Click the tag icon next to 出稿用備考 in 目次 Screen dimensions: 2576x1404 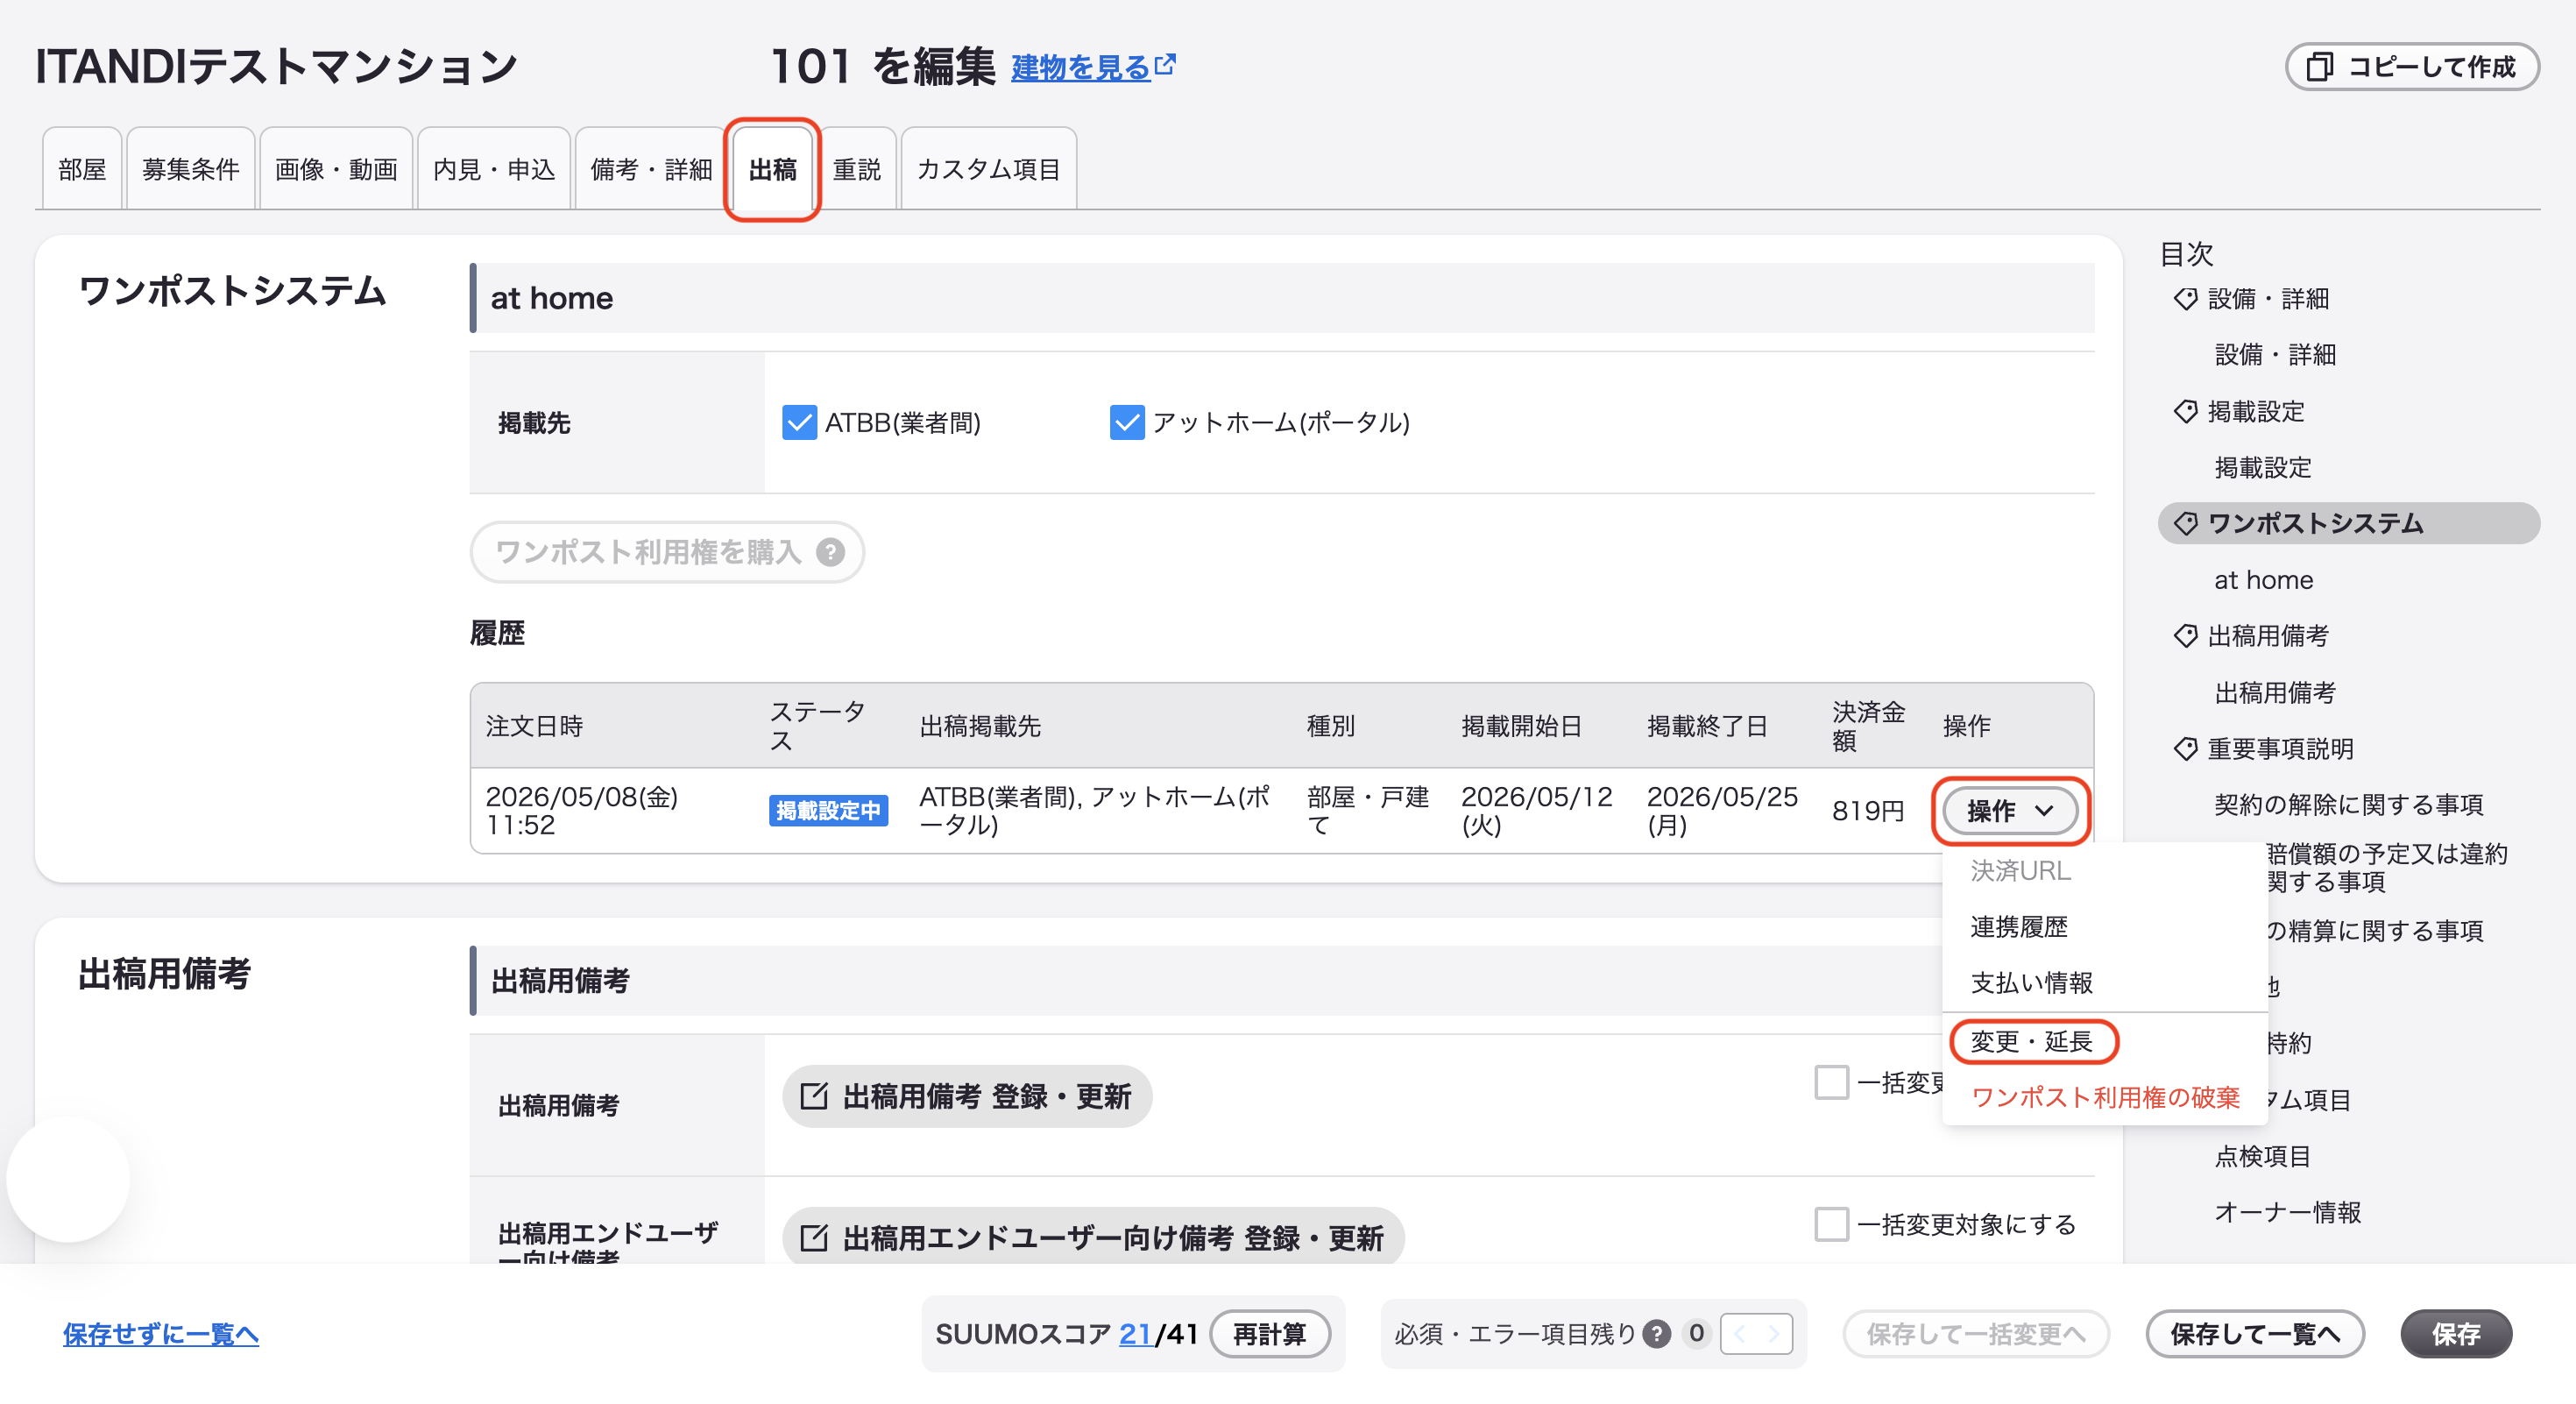point(2186,635)
